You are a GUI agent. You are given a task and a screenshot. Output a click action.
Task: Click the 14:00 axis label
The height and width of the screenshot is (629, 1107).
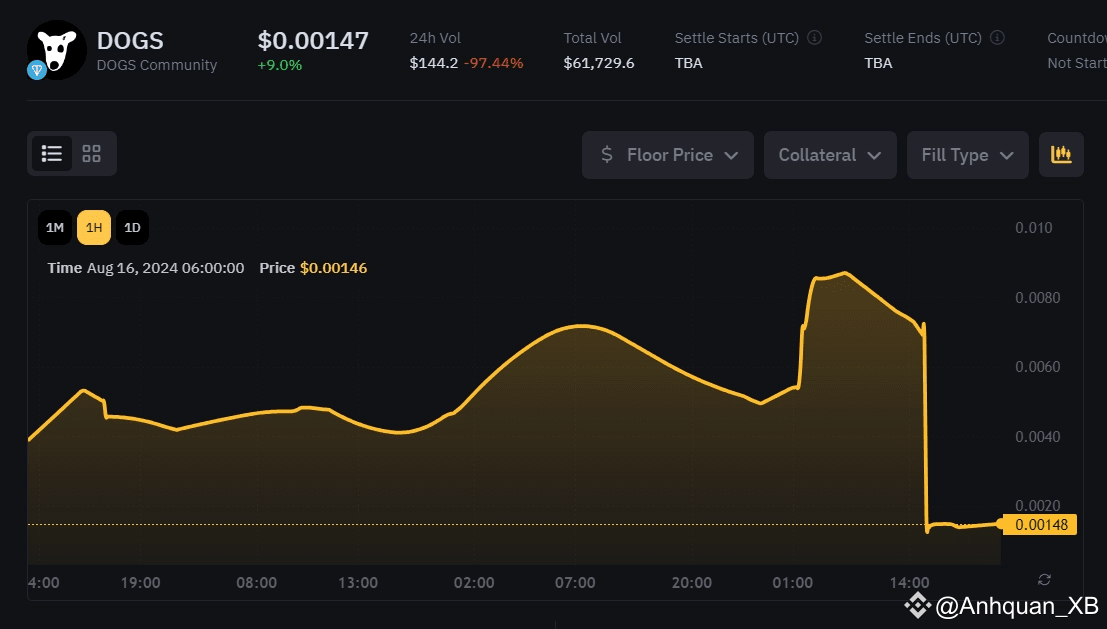coord(909,583)
